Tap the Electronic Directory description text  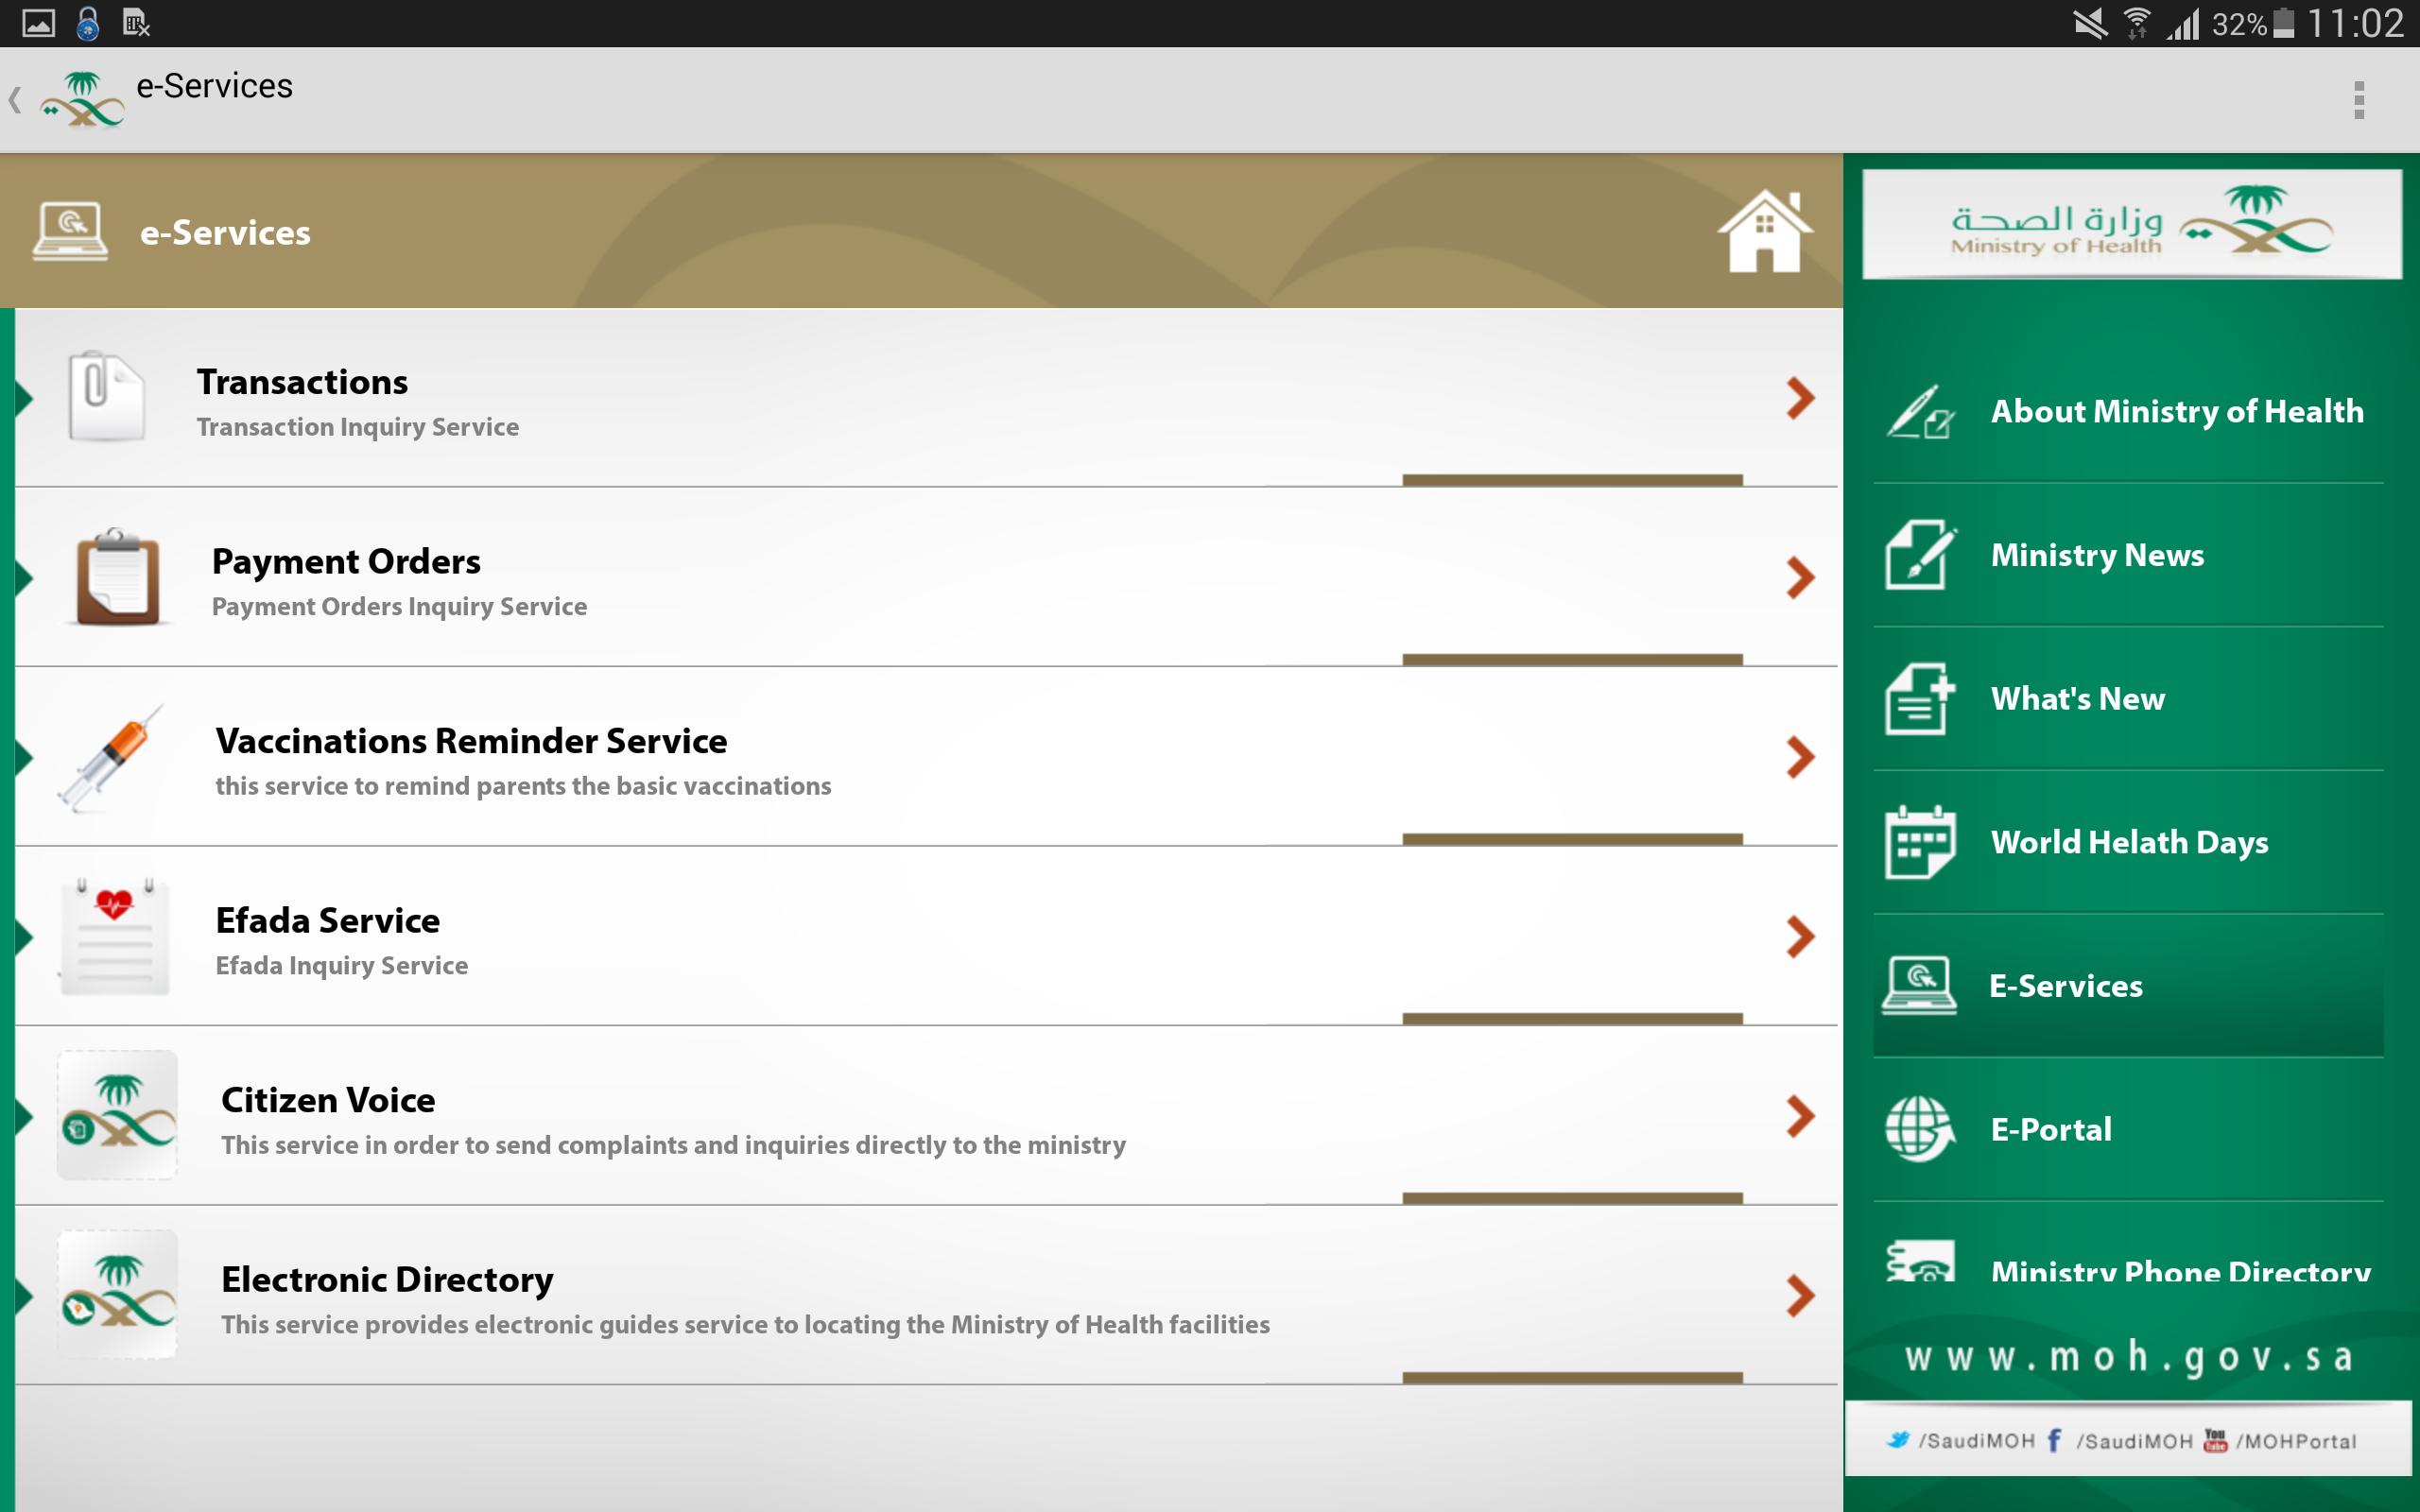(745, 1325)
